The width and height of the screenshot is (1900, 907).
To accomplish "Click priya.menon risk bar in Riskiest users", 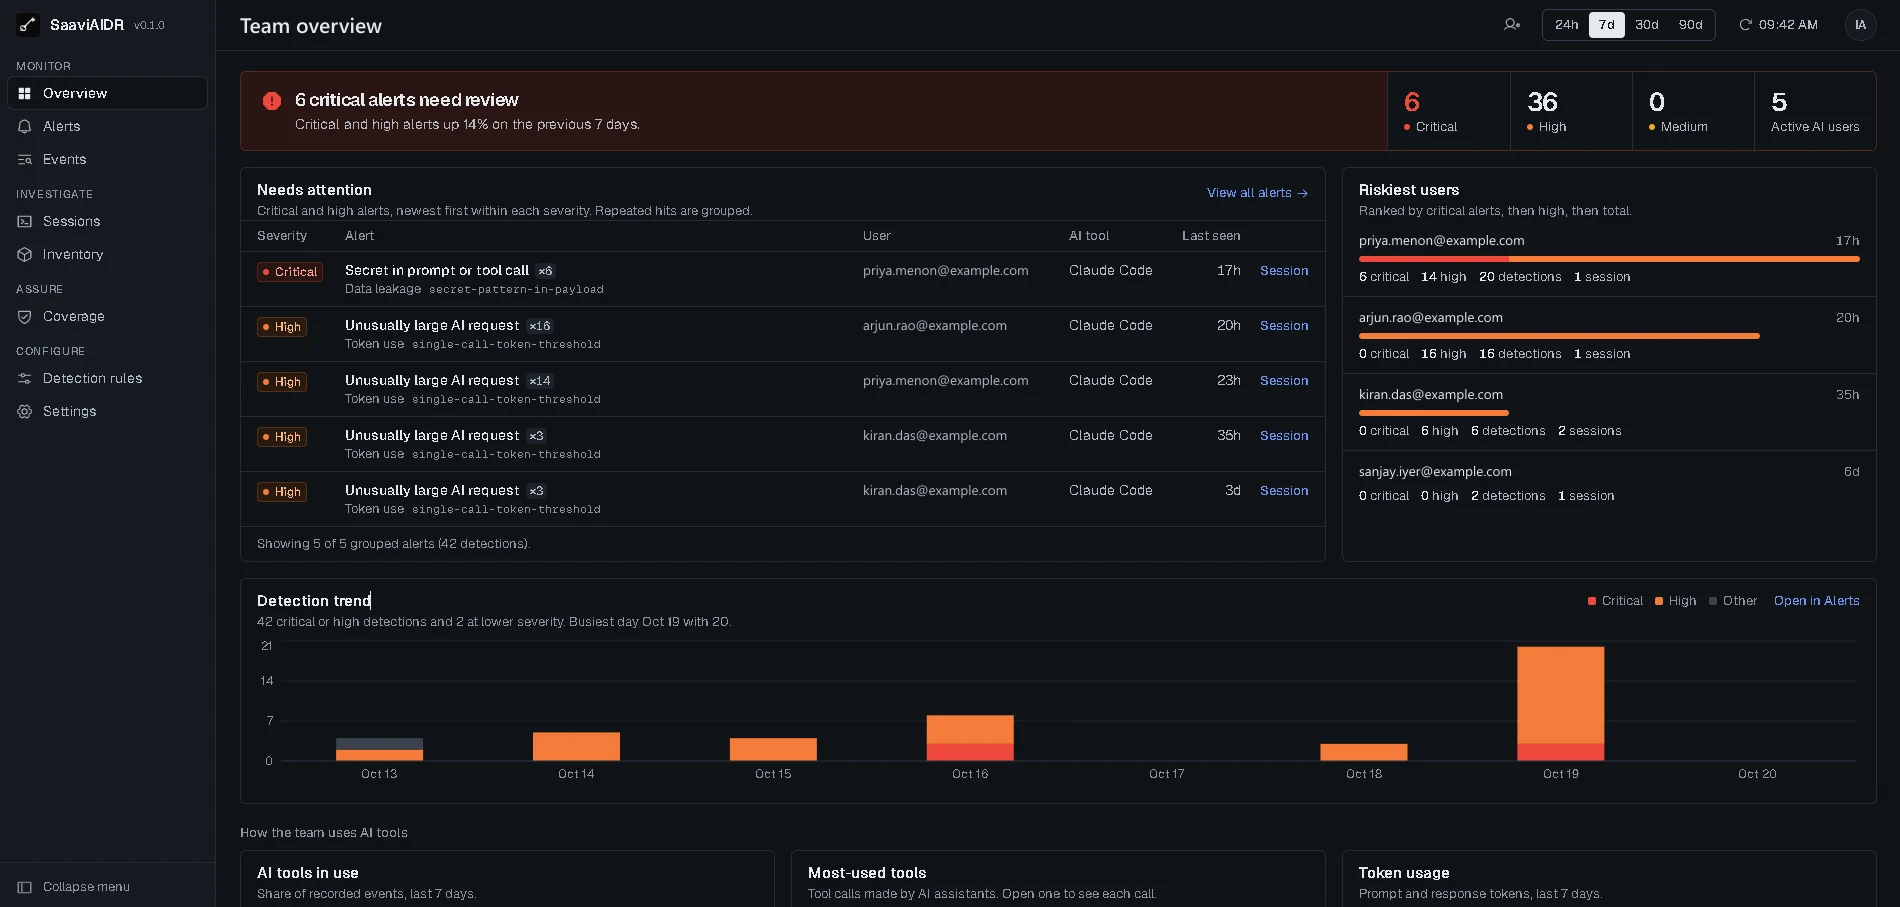I will pyautogui.click(x=1609, y=259).
